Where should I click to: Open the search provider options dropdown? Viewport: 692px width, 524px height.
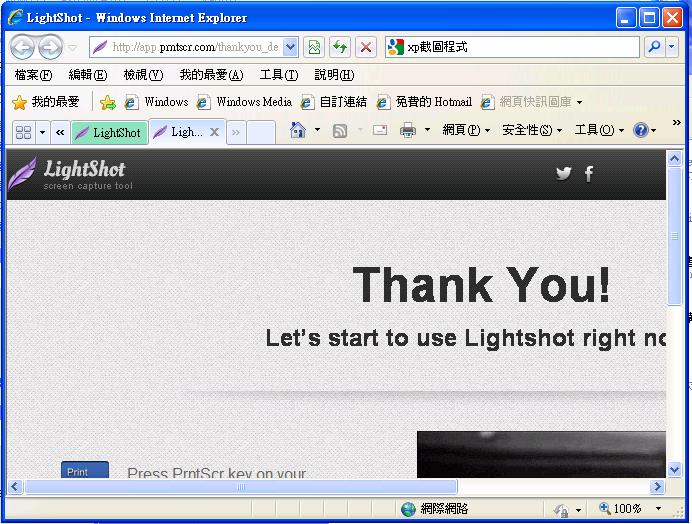tap(672, 46)
